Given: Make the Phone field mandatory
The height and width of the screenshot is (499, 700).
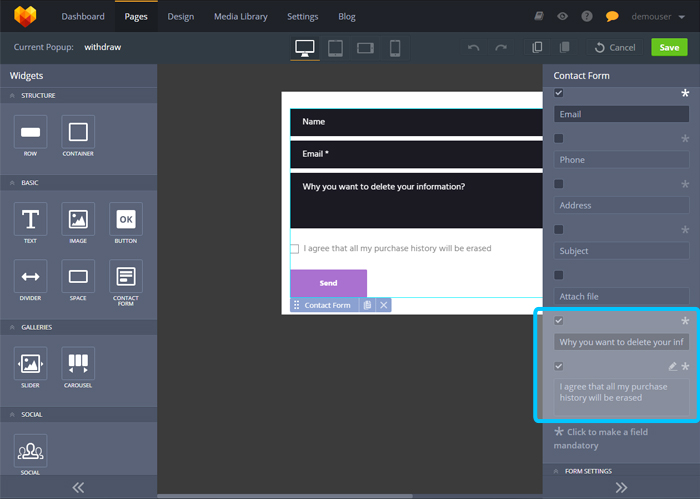Looking at the screenshot, I should click(x=685, y=139).
